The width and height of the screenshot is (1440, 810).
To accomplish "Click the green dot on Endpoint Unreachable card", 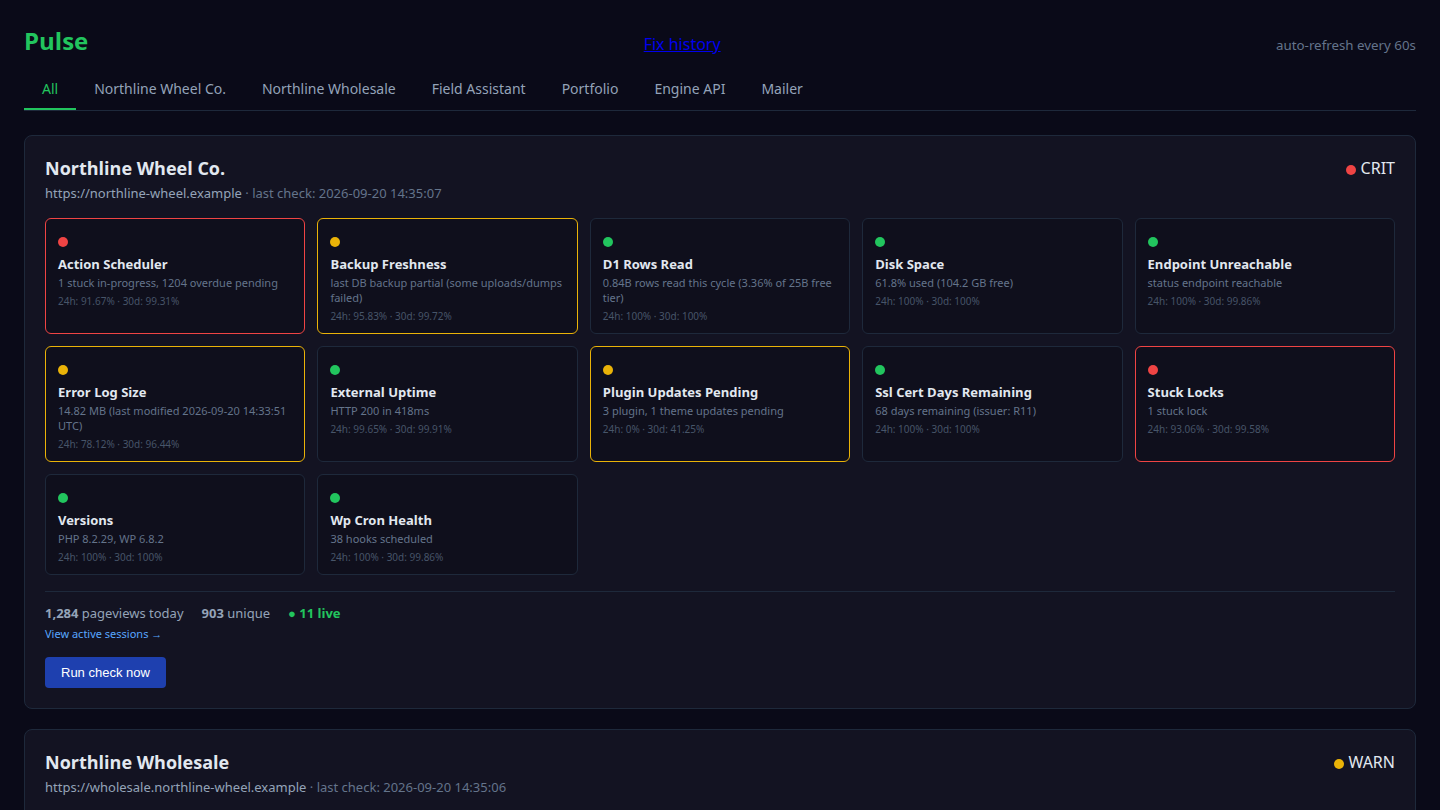I will 1153,242.
